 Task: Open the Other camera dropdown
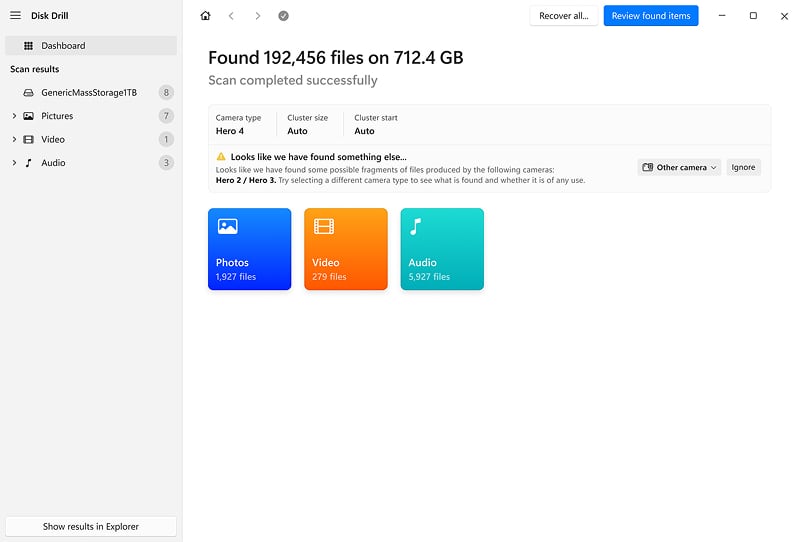(x=679, y=167)
